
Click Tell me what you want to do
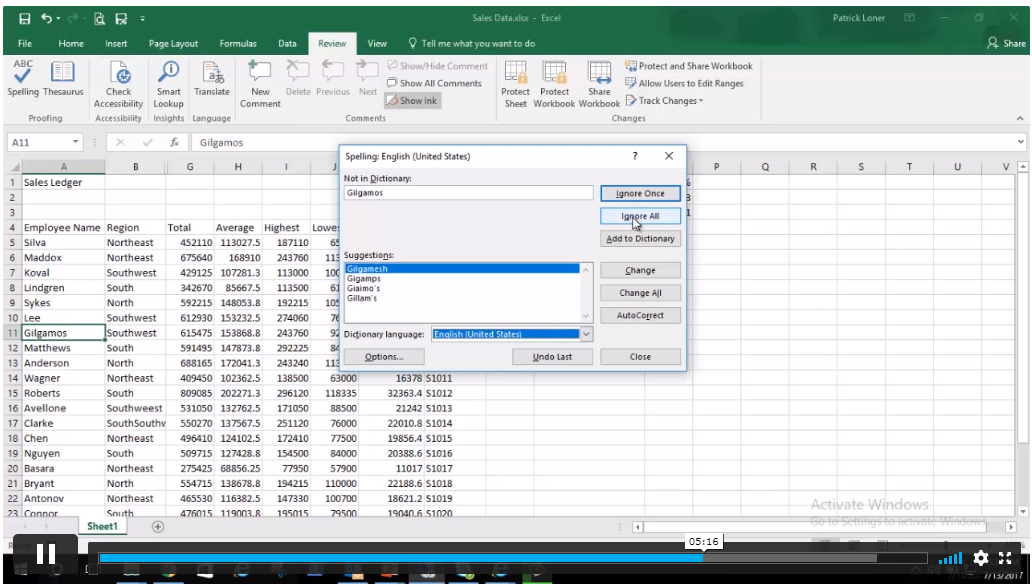[471, 43]
